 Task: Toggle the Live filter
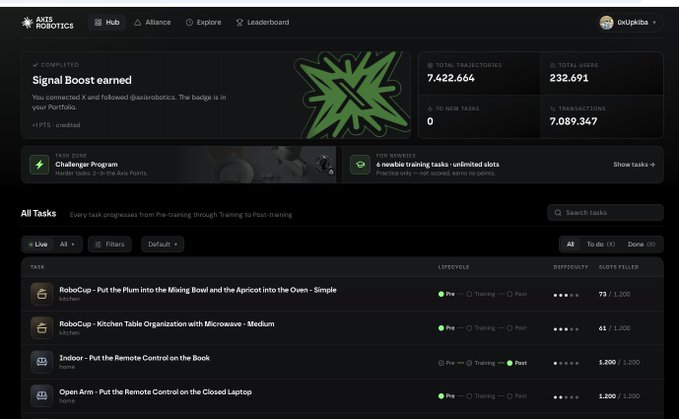tap(38, 244)
